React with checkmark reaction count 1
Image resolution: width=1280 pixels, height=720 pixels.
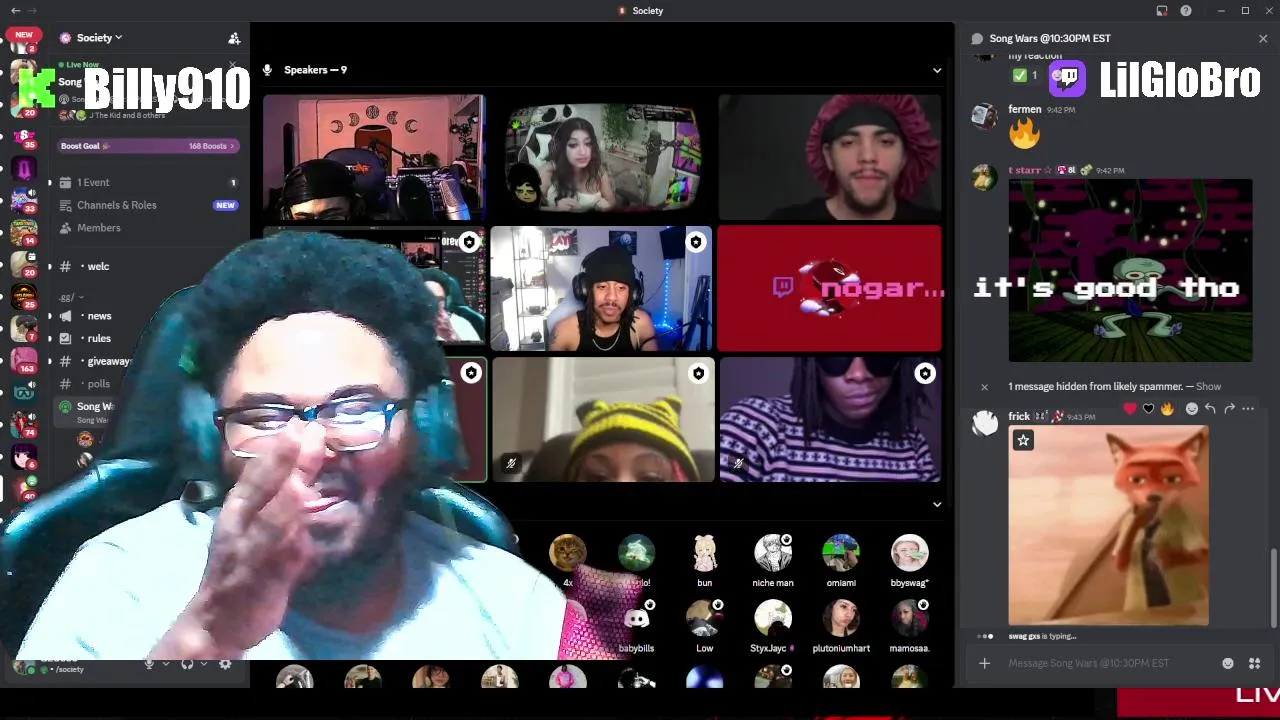point(1026,75)
